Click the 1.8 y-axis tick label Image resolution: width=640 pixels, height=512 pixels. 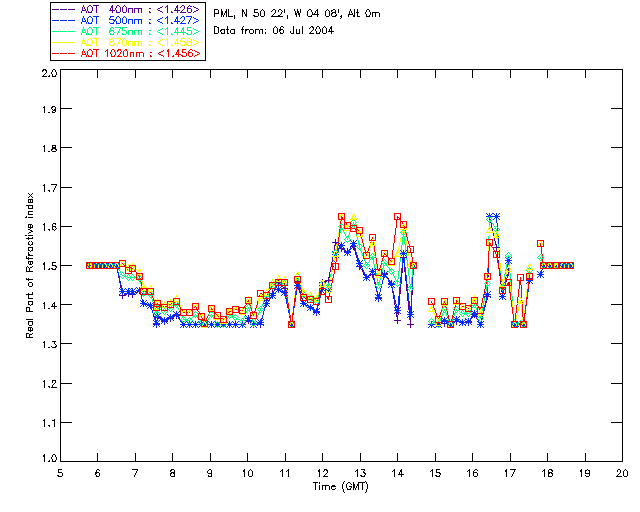click(x=49, y=148)
